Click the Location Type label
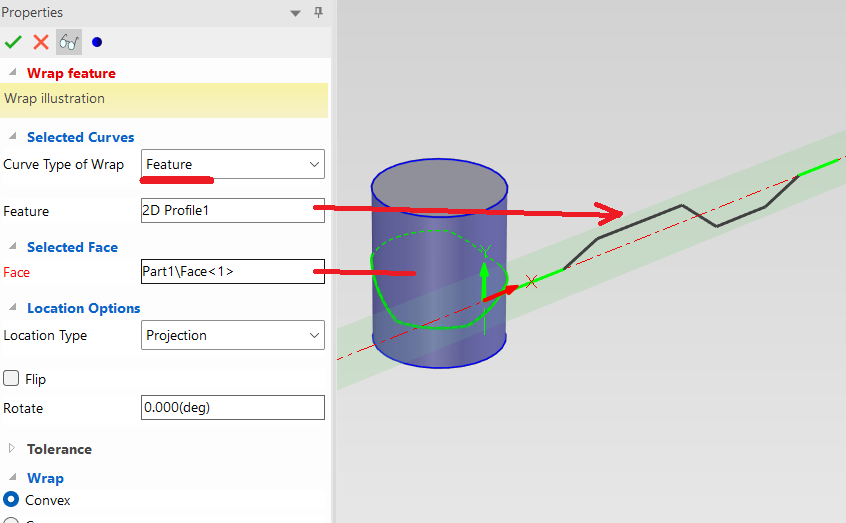The height and width of the screenshot is (523, 846). click(45, 336)
